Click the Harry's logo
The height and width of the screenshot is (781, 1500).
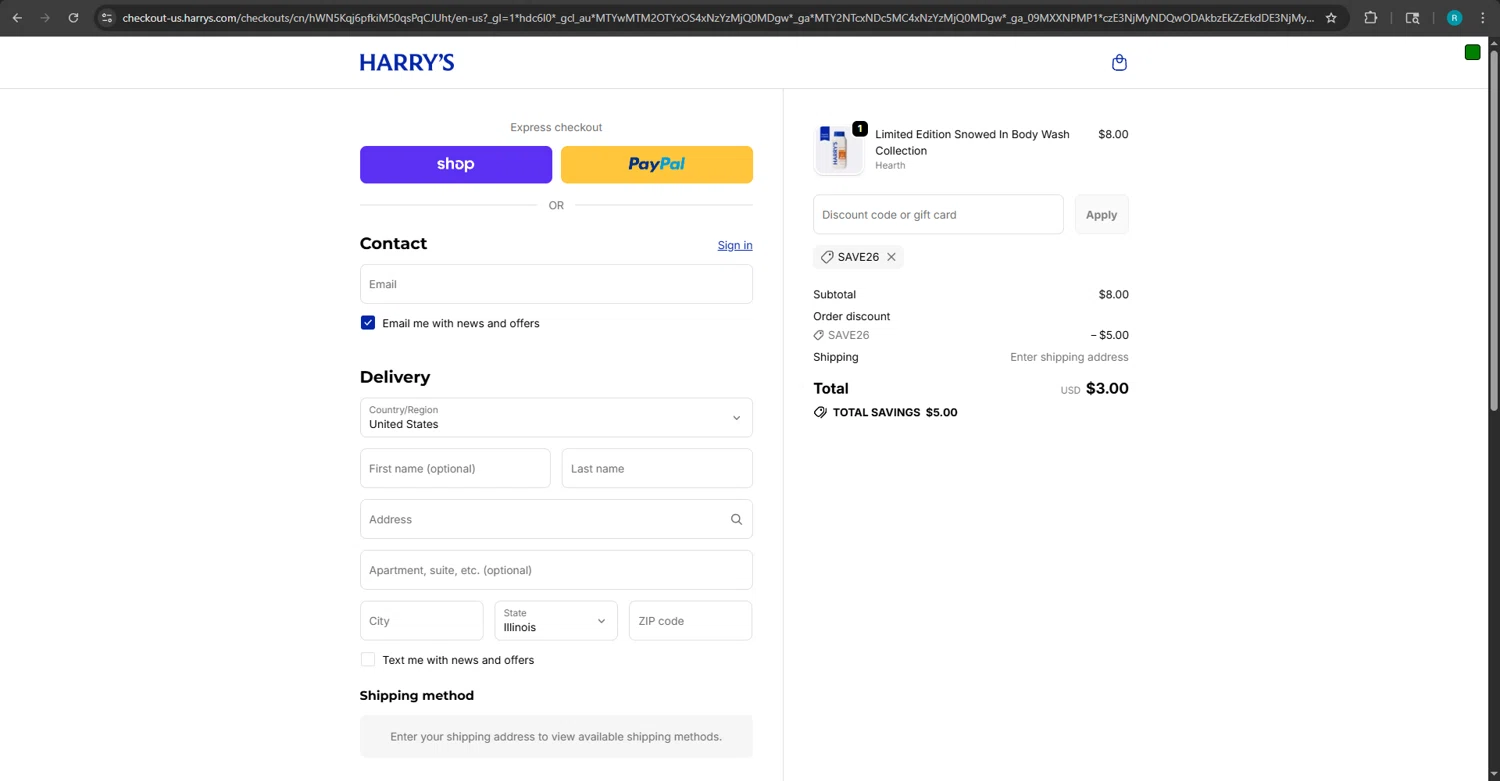pyautogui.click(x=407, y=62)
